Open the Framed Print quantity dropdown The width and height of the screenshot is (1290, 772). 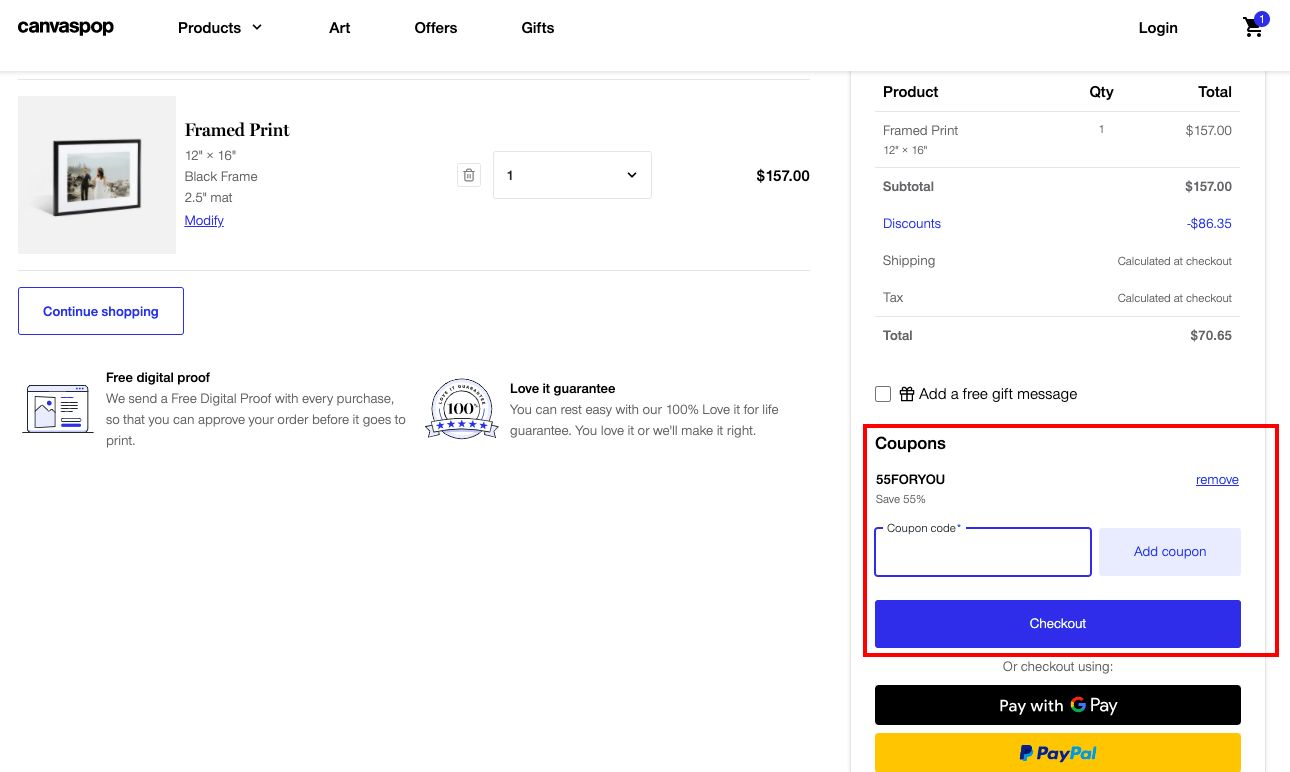click(x=572, y=175)
